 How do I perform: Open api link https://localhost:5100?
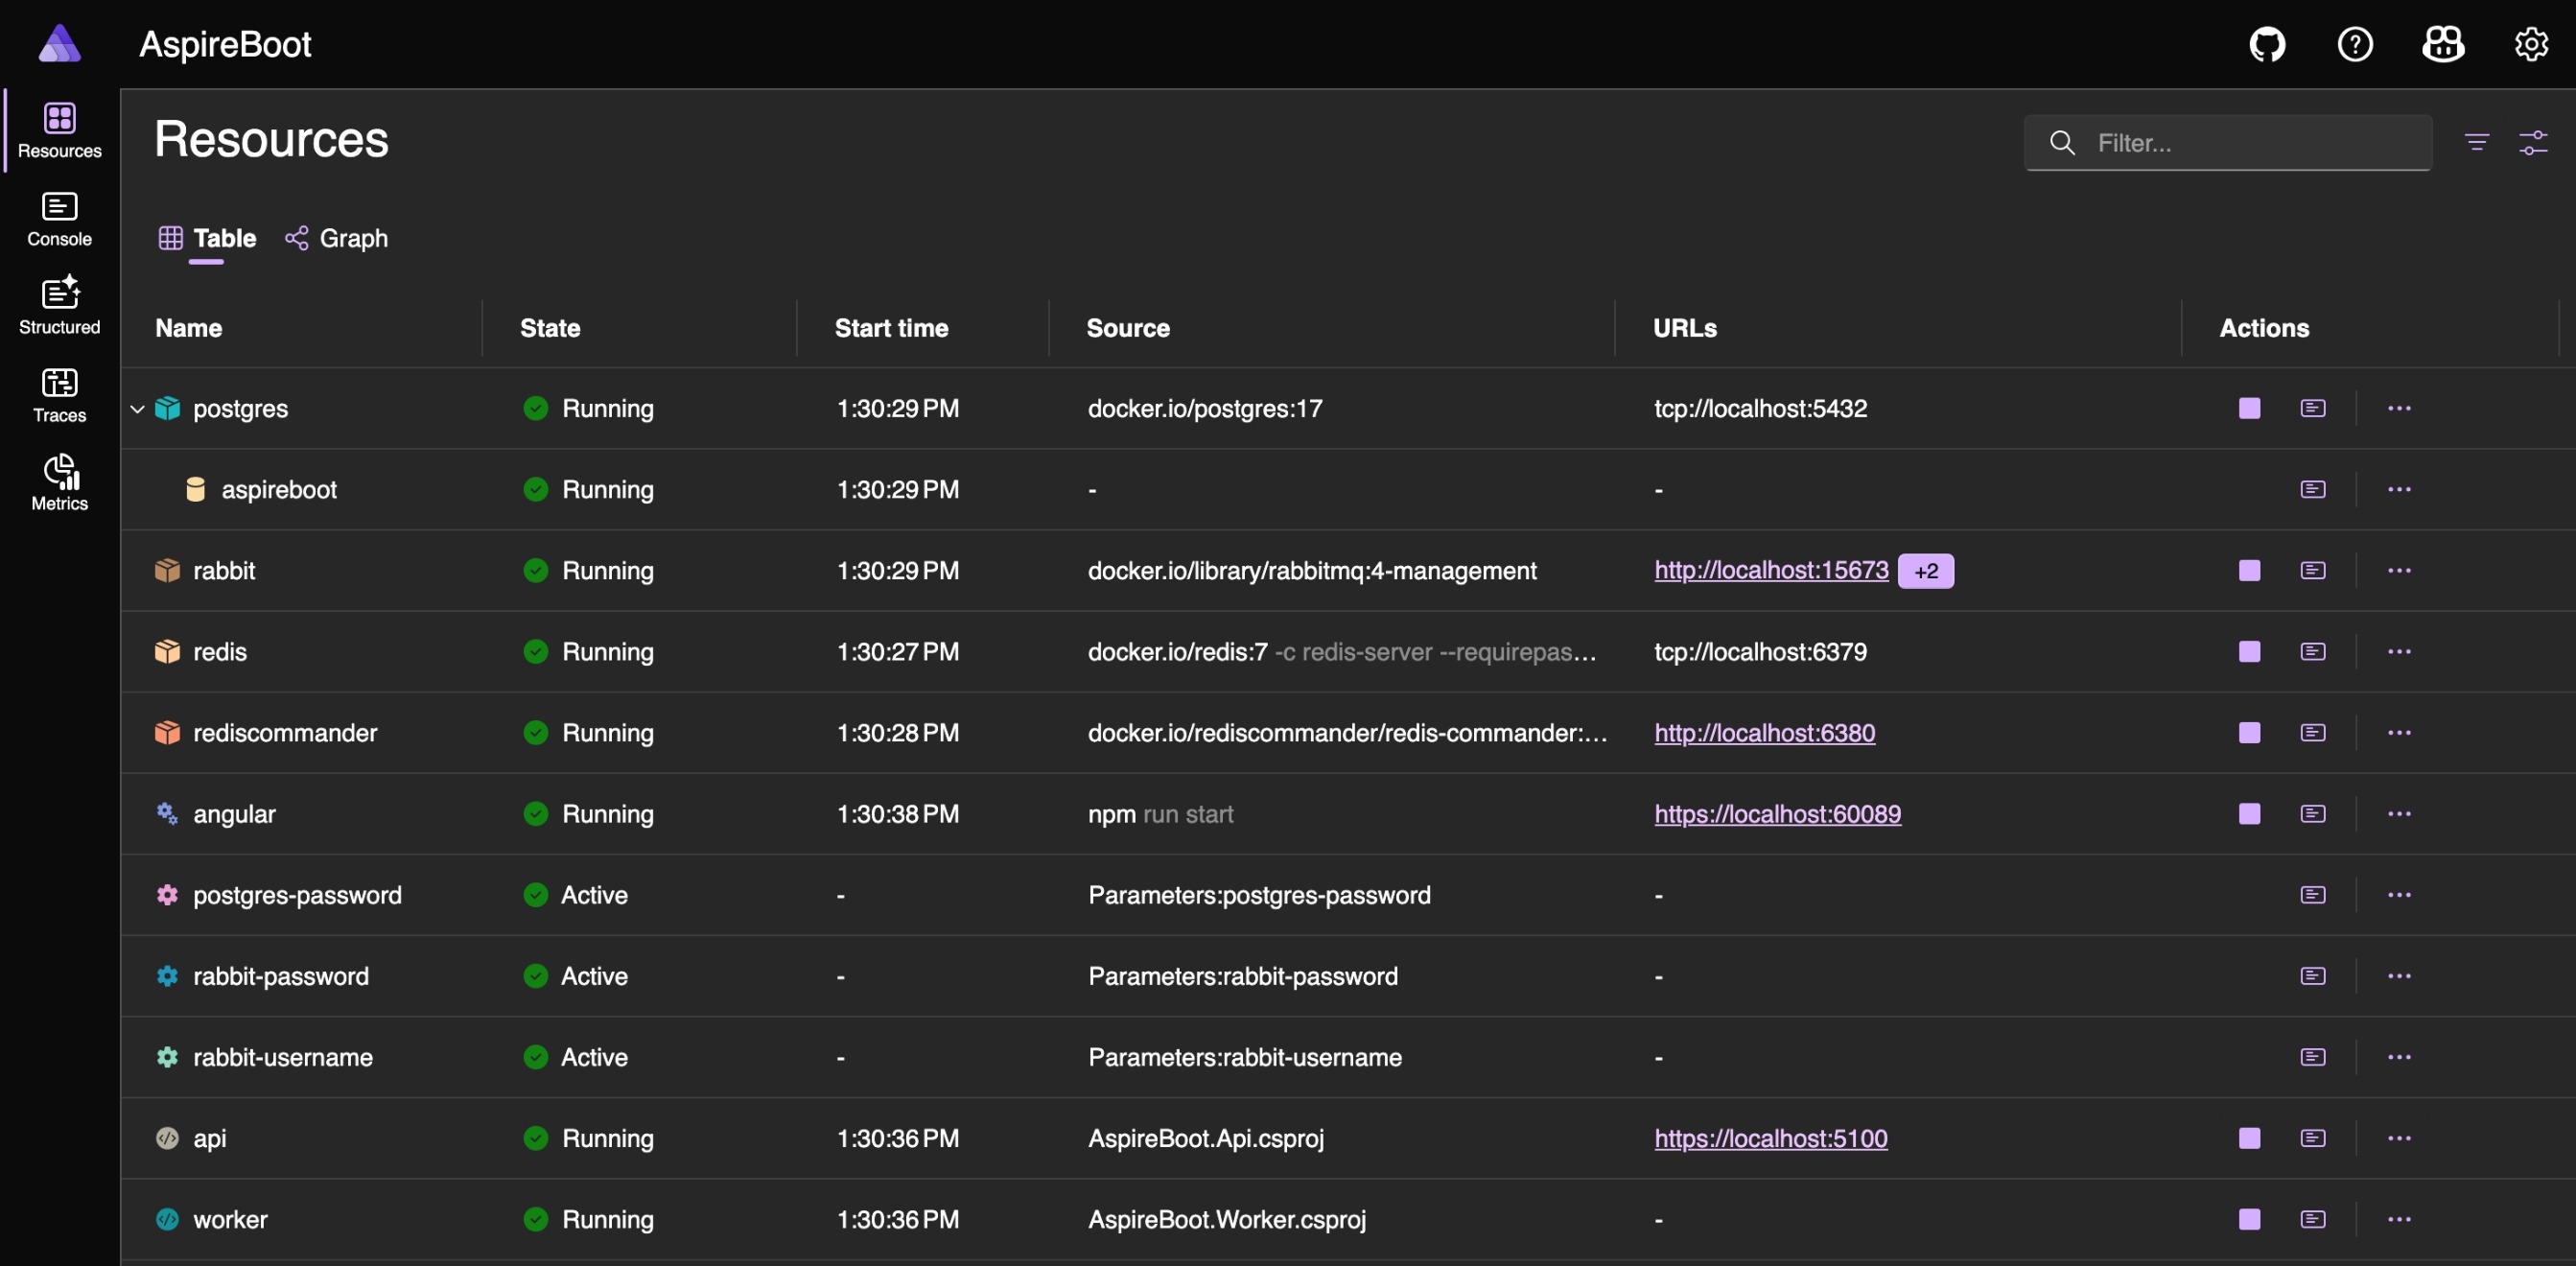tap(1770, 1138)
